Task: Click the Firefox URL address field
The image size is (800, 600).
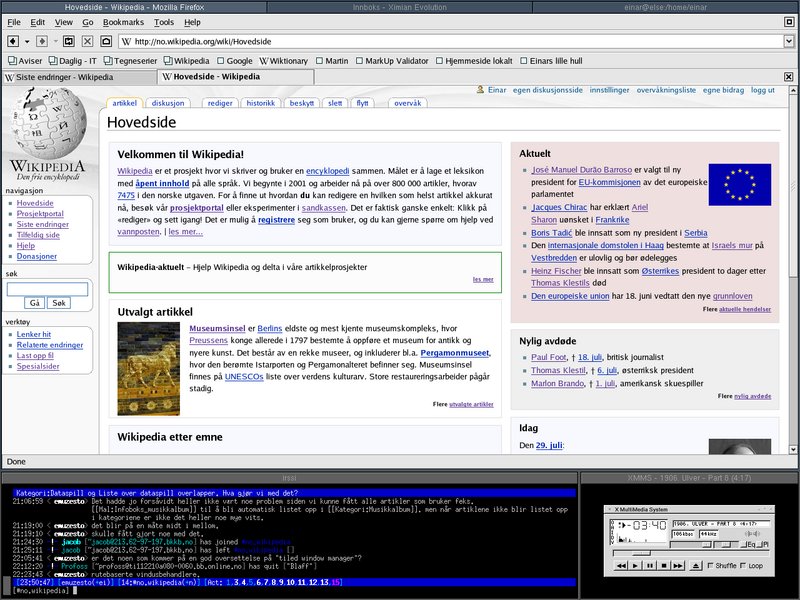Action: (451, 41)
